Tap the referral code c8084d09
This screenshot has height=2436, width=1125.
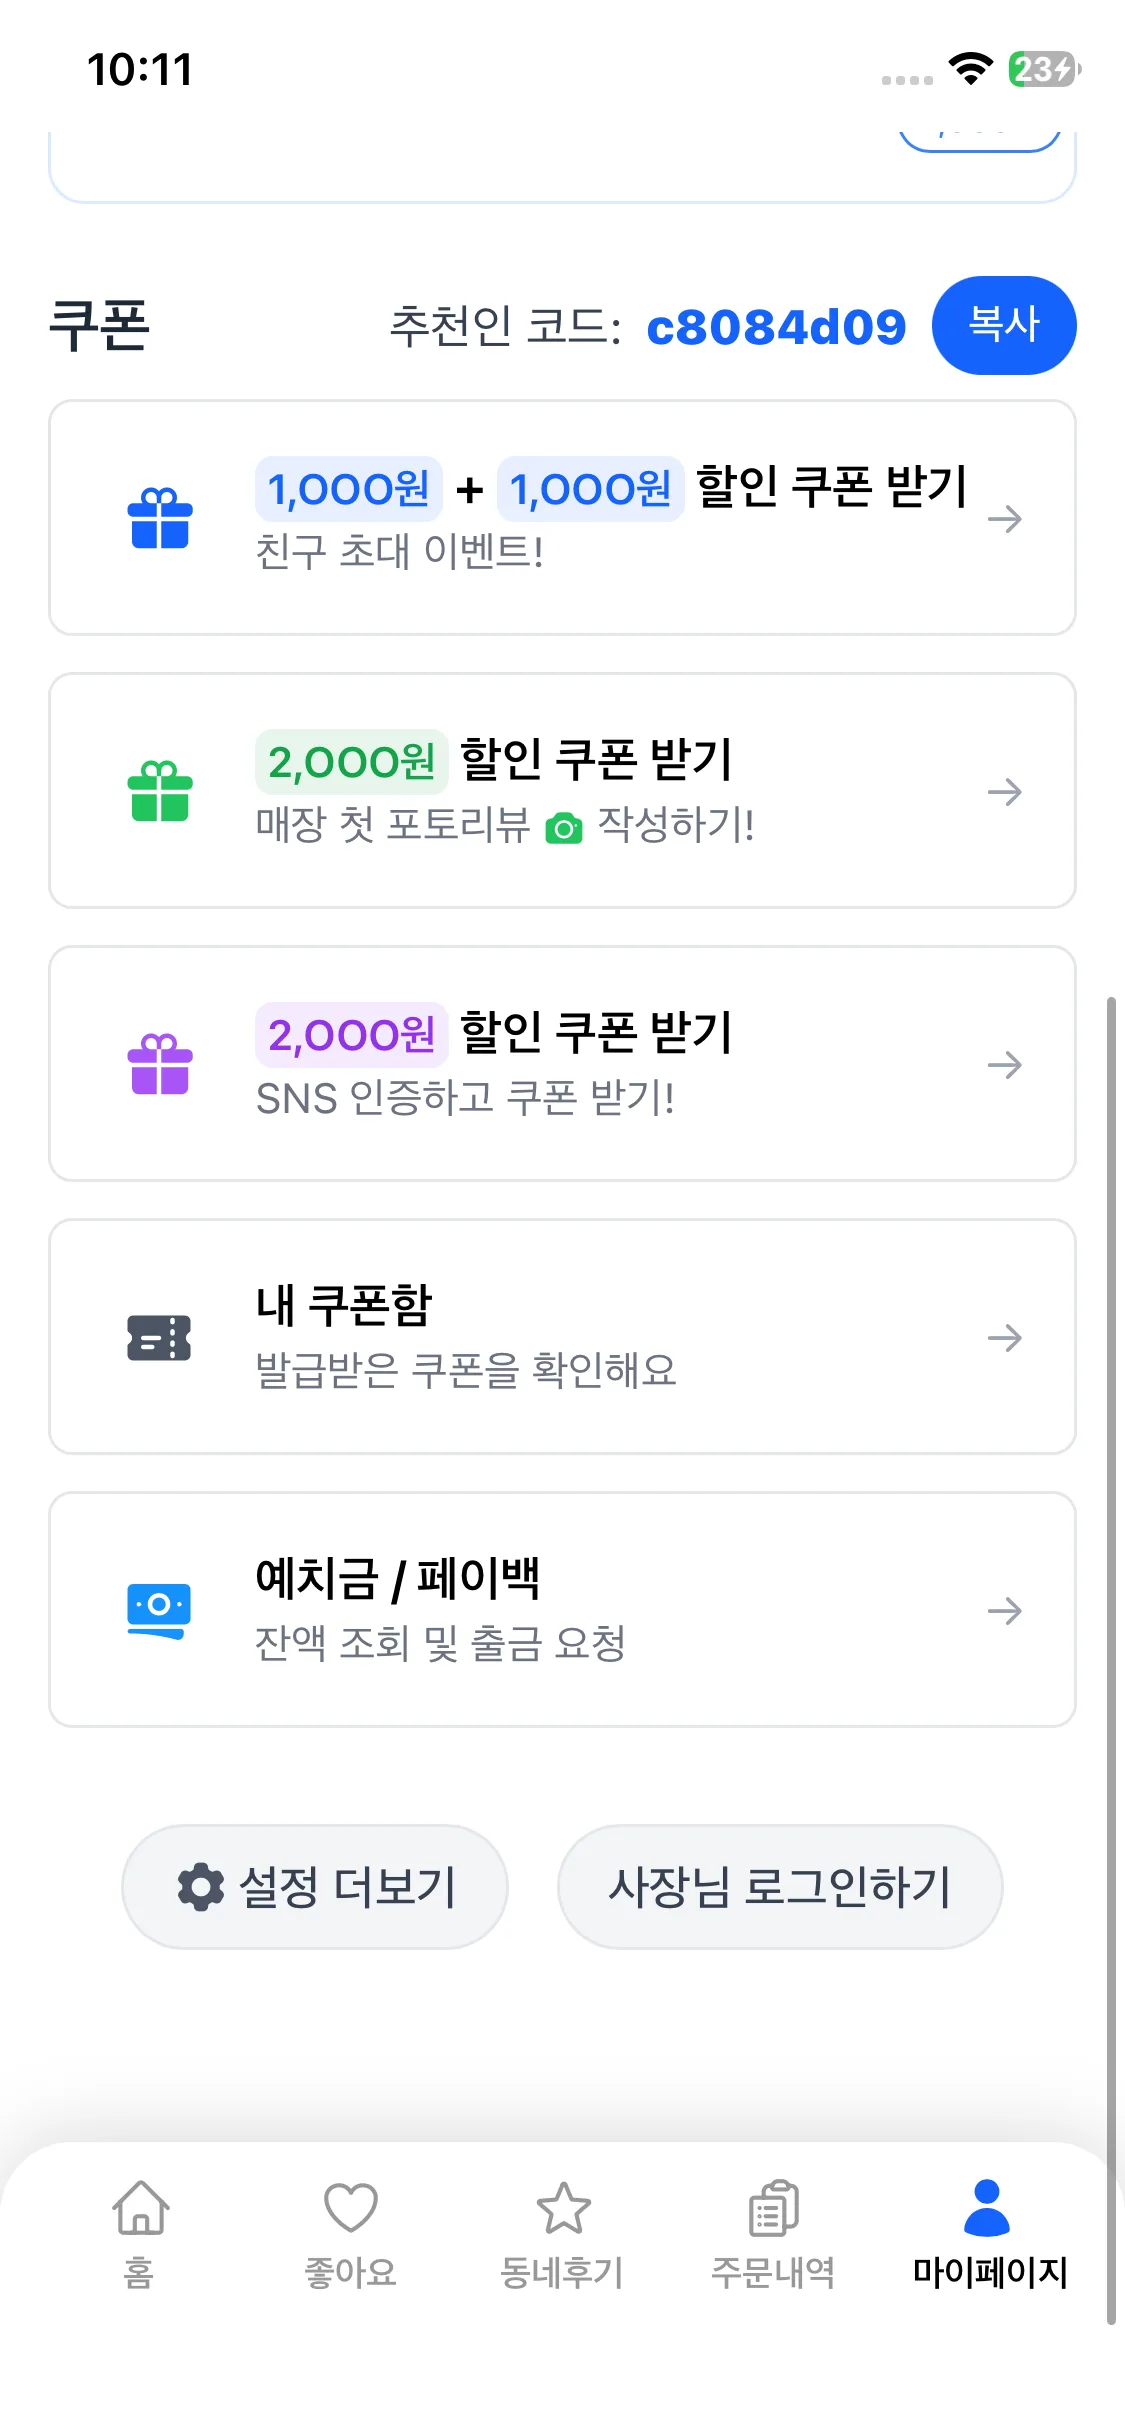(x=776, y=327)
